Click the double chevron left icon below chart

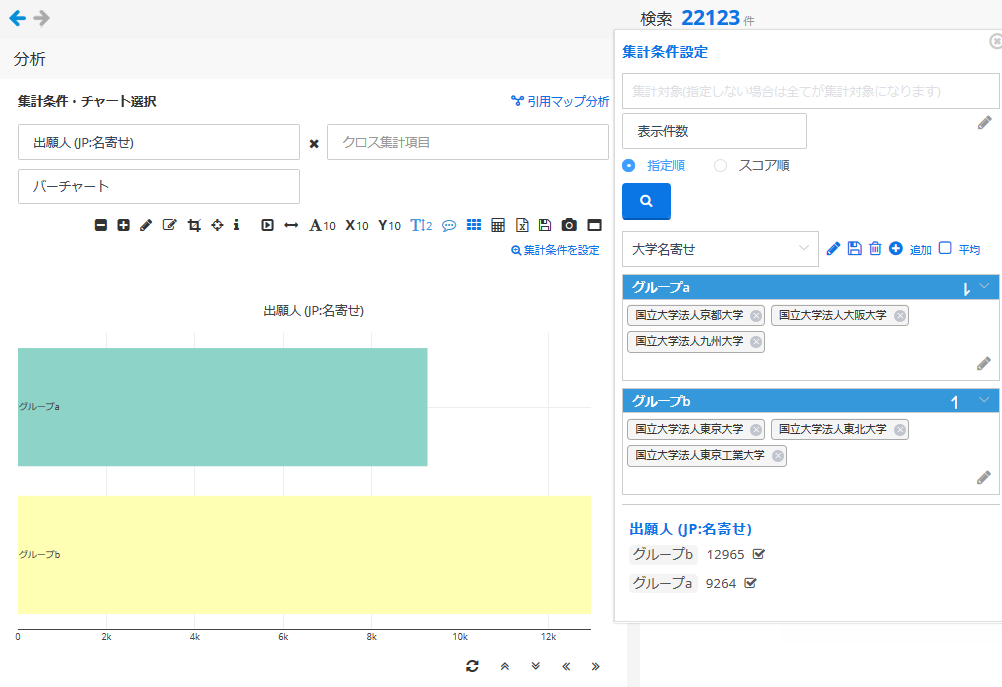(566, 667)
